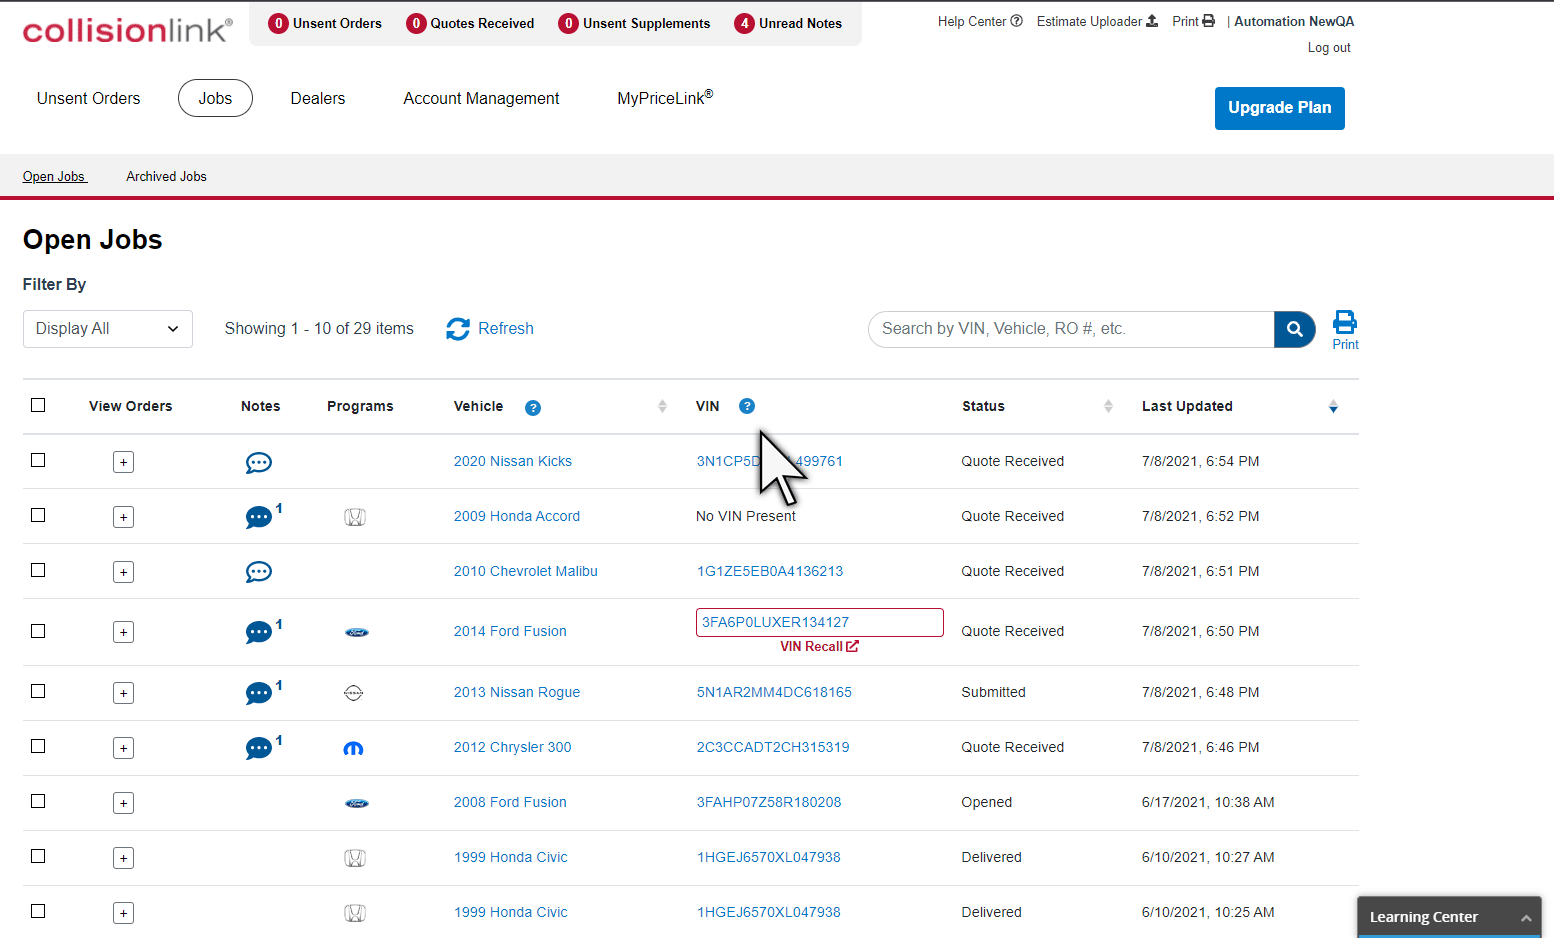
Task: Expand orders for 2010 Chevrolet Malibu
Action: pyautogui.click(x=123, y=572)
